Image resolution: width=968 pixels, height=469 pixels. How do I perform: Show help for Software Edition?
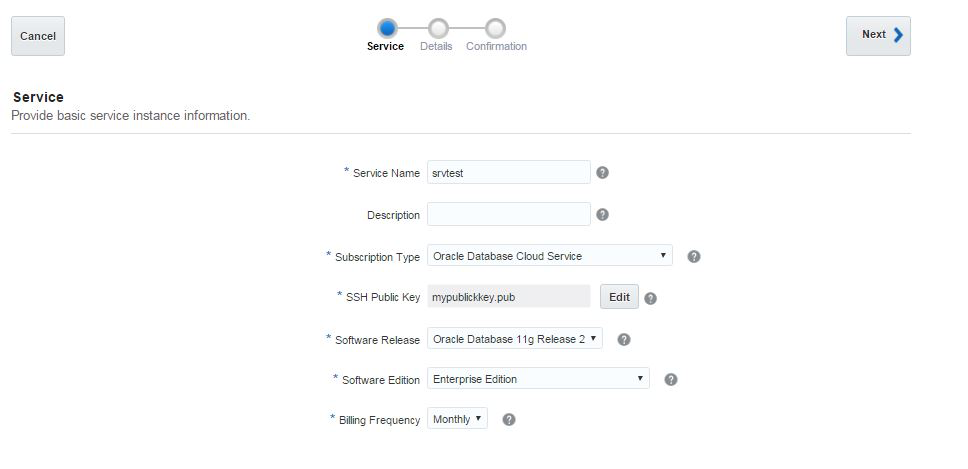(x=671, y=379)
